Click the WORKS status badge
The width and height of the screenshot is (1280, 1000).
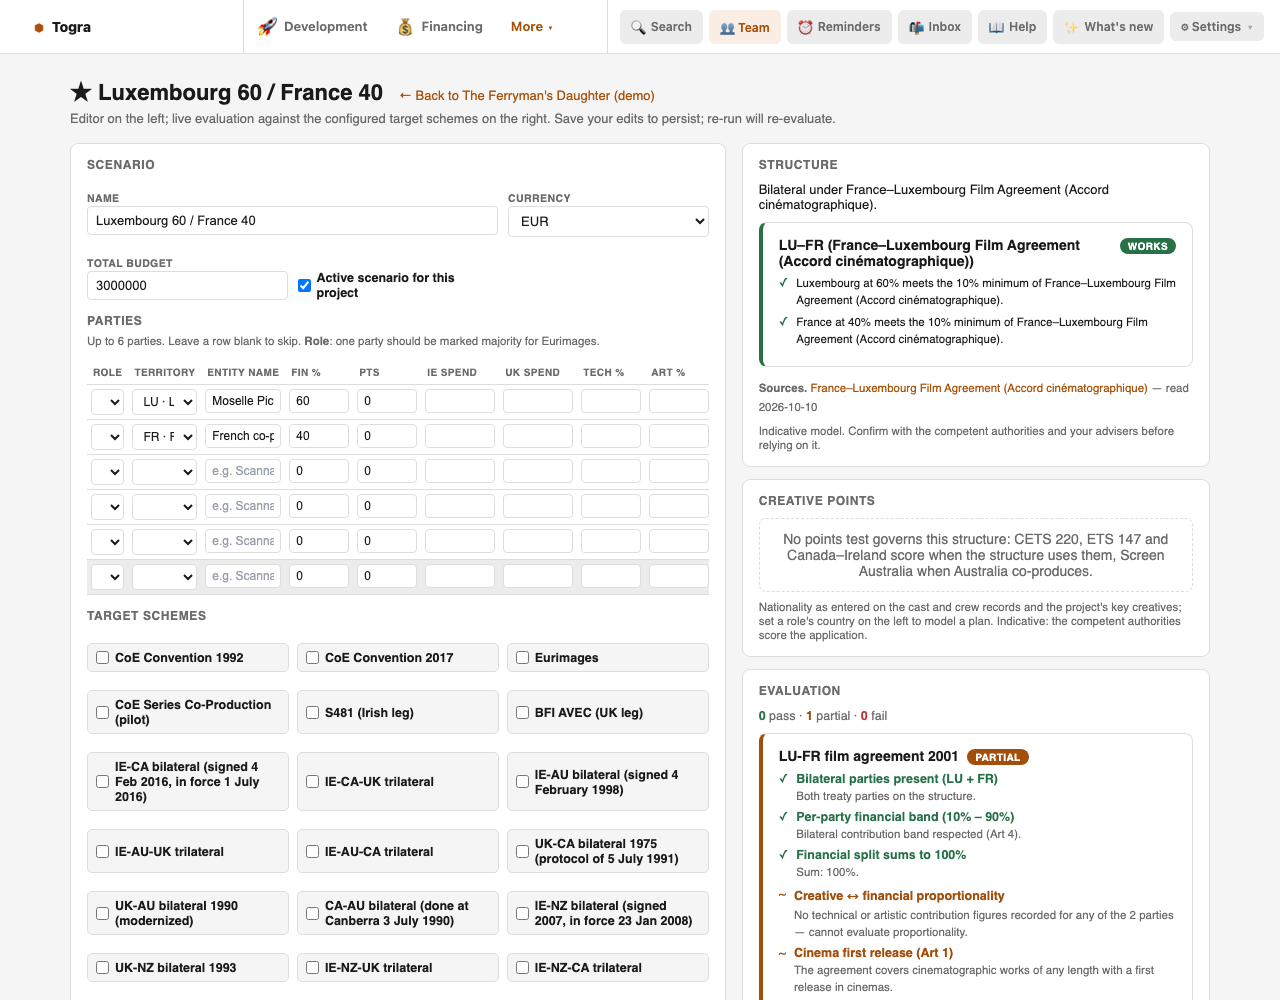pos(1147,246)
